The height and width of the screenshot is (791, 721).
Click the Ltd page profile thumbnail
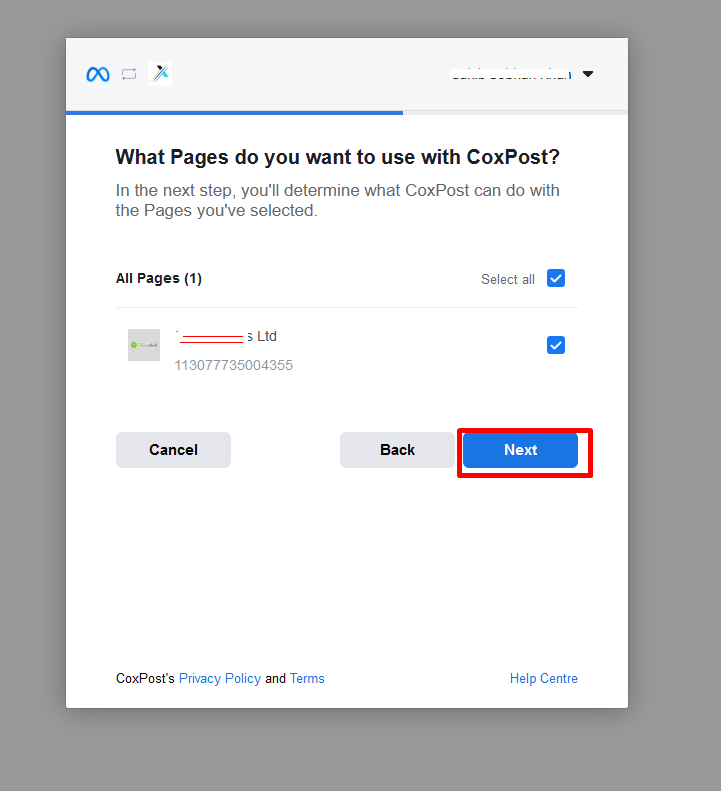(x=144, y=345)
